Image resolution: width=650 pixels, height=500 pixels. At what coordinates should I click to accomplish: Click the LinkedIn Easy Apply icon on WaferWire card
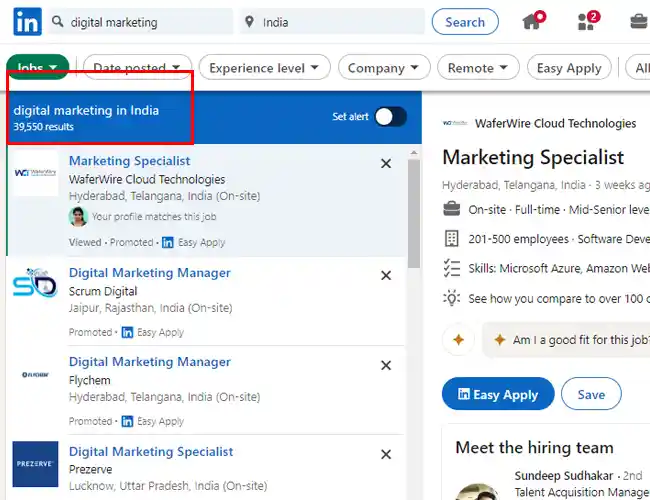(168, 243)
